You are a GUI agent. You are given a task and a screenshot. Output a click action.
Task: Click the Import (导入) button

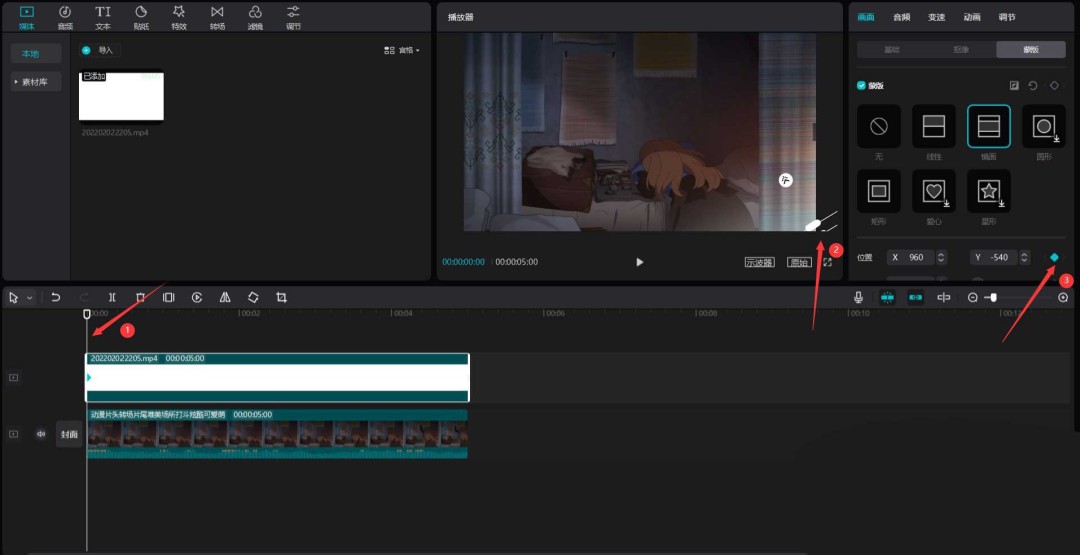[x=99, y=50]
